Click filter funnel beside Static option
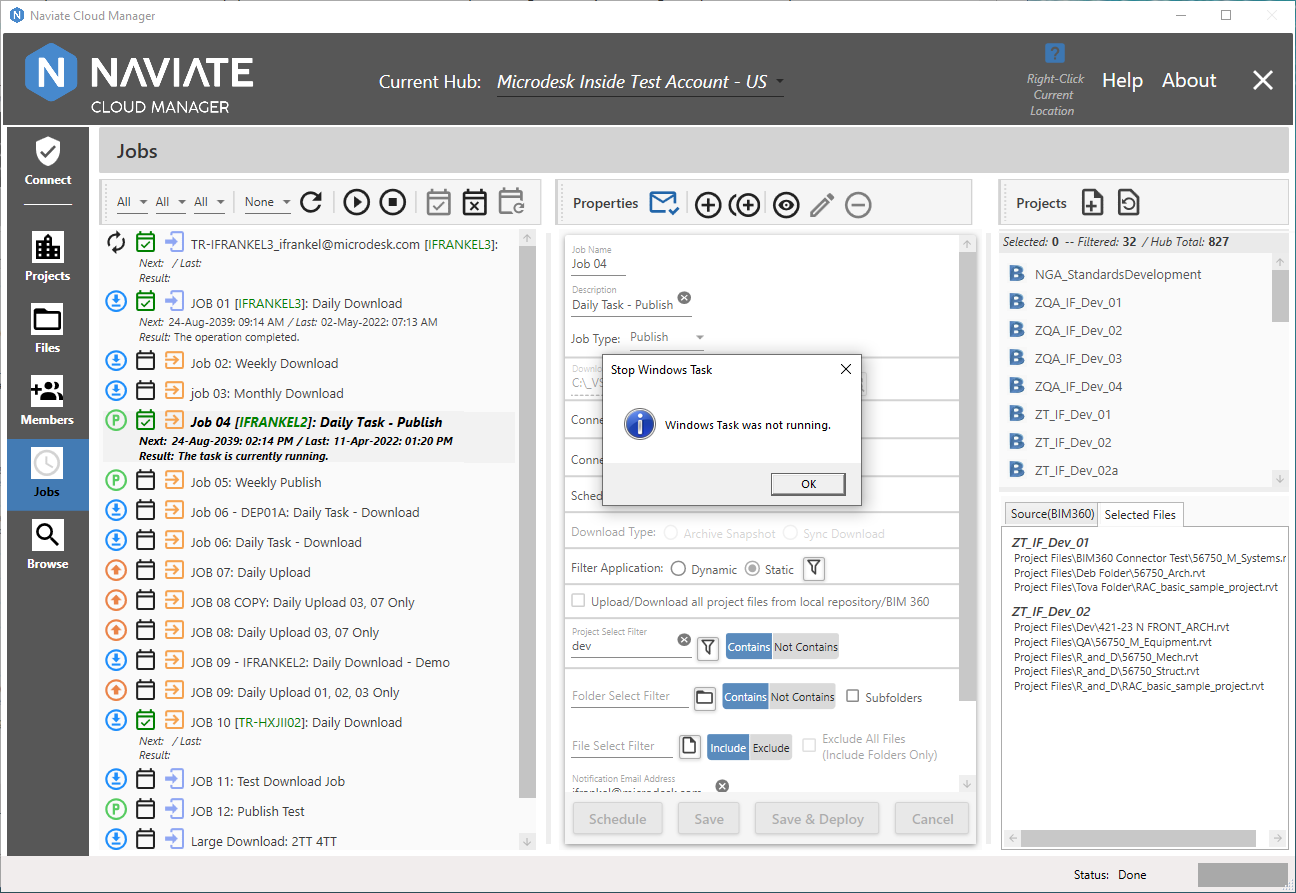 (814, 569)
